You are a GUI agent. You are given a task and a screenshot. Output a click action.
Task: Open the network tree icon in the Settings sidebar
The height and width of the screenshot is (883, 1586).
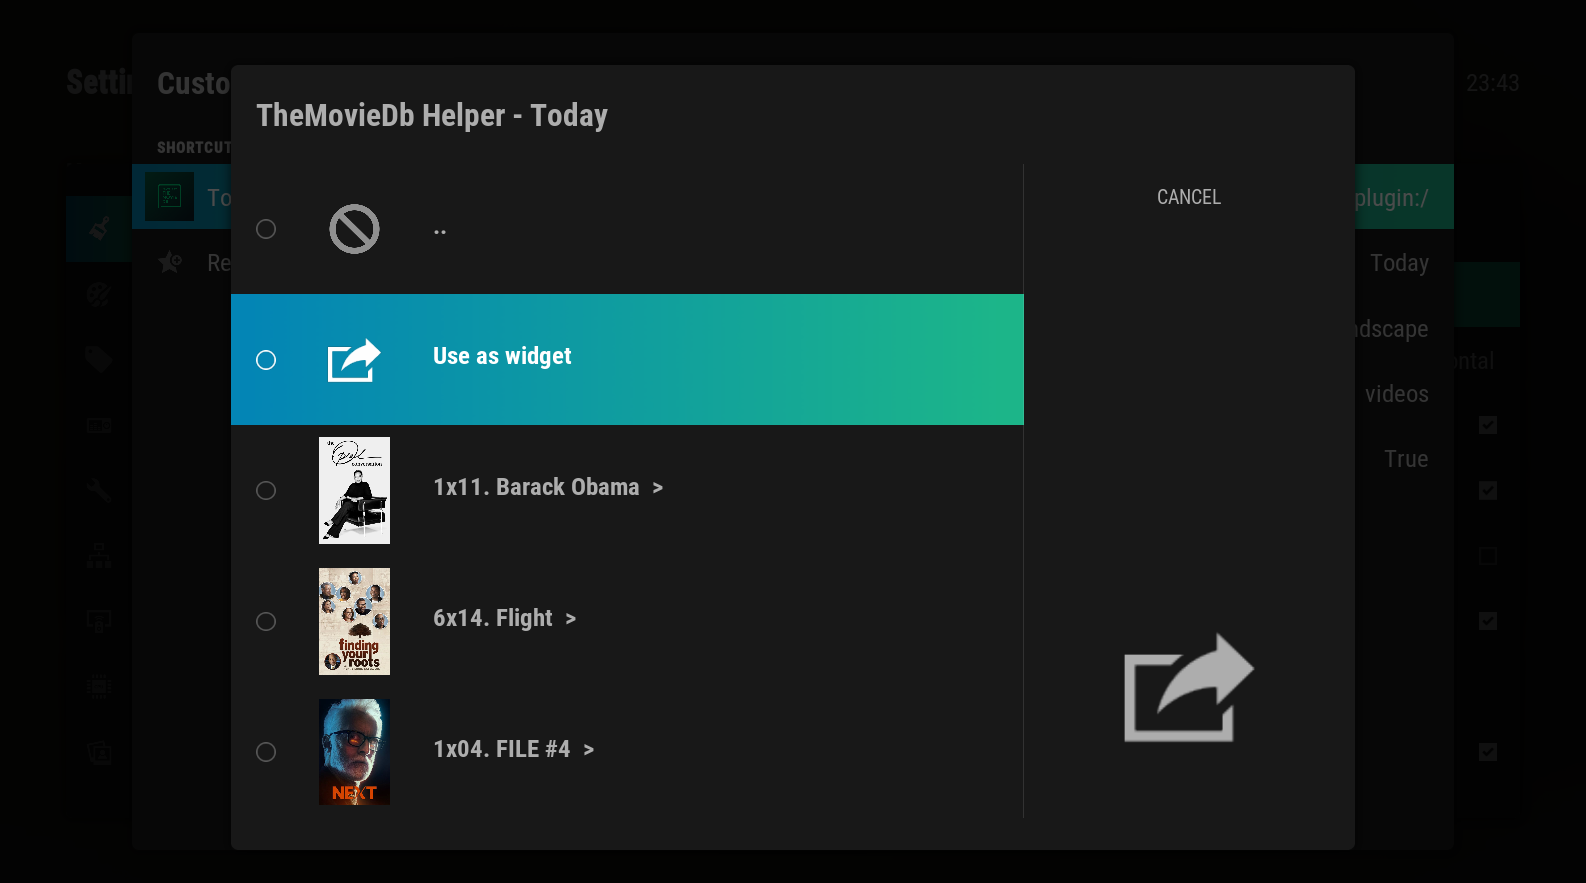99,556
